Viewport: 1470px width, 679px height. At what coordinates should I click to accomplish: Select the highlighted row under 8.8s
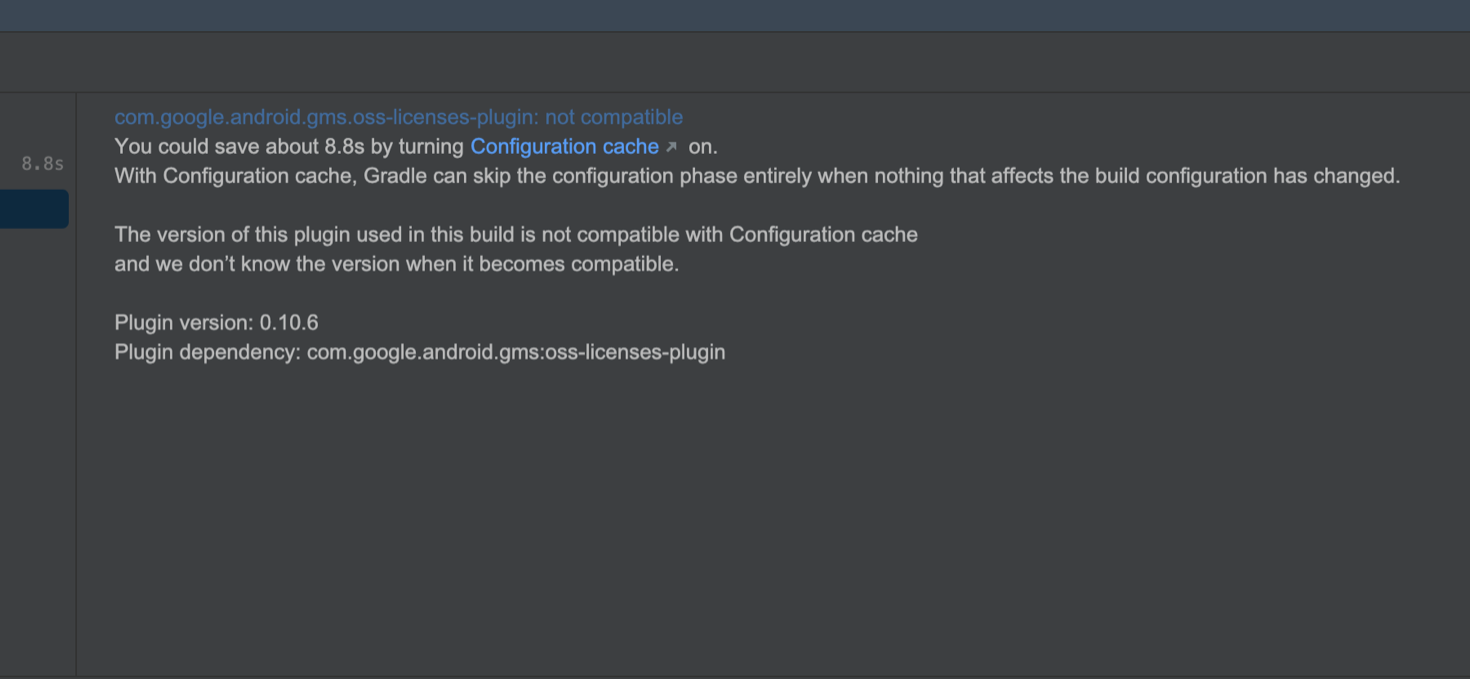tap(34, 209)
